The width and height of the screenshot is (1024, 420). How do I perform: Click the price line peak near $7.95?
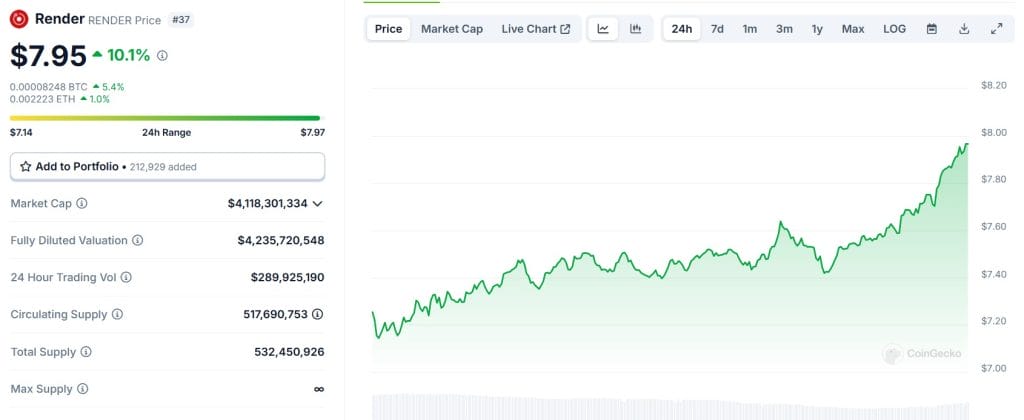click(967, 144)
